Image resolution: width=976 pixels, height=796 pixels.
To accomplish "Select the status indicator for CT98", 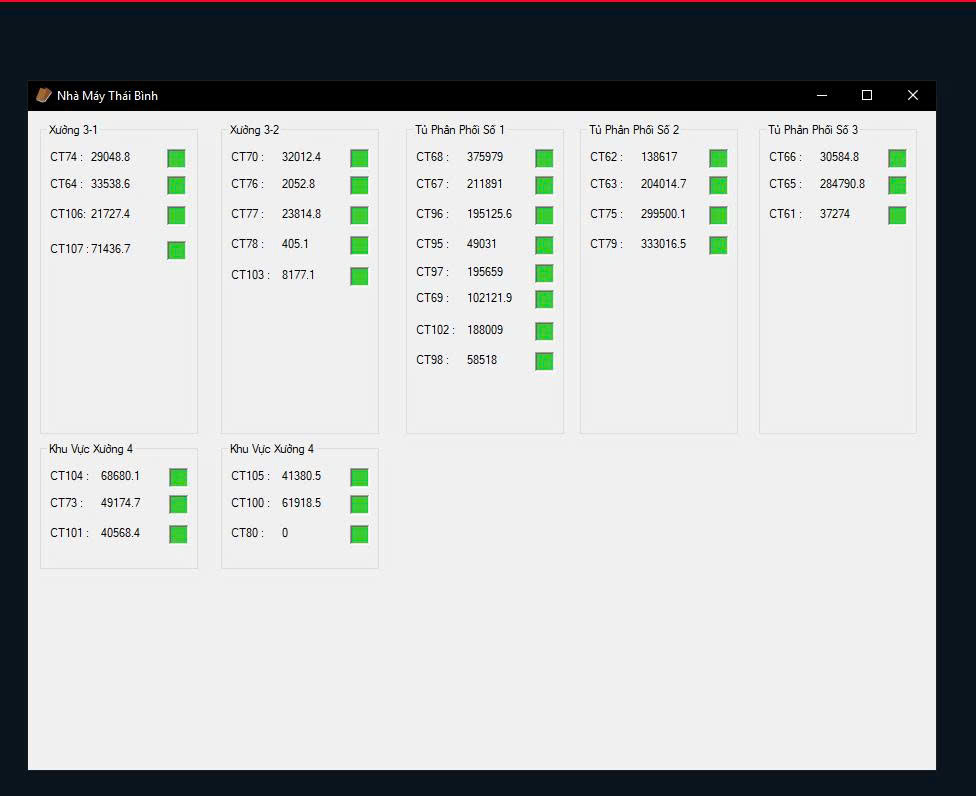I will pos(544,361).
